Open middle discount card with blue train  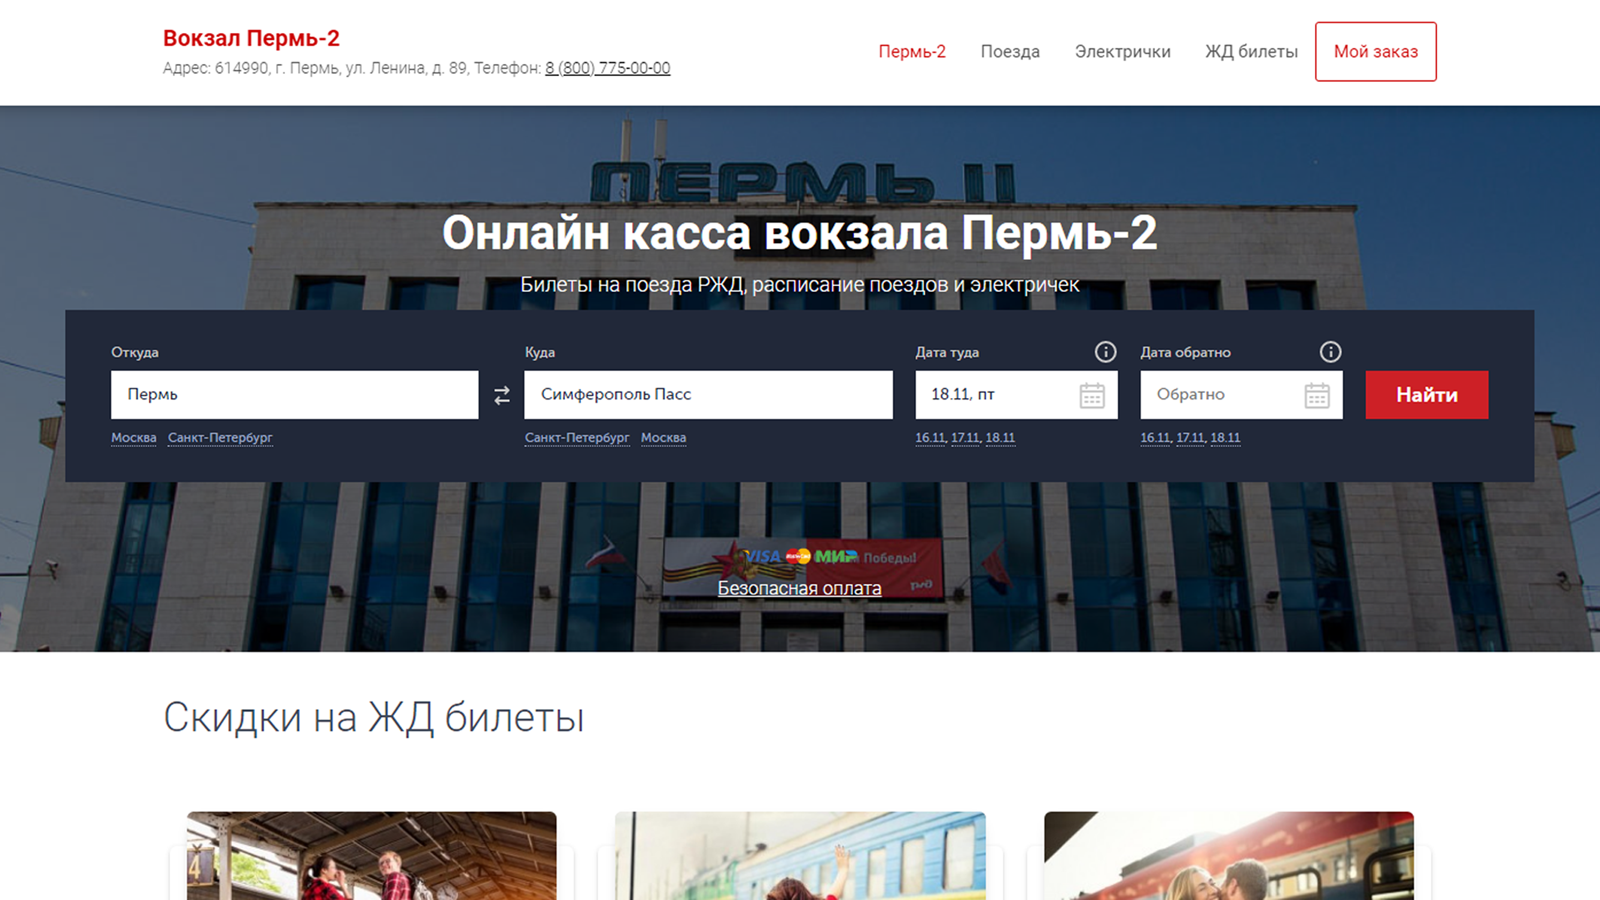click(x=800, y=856)
